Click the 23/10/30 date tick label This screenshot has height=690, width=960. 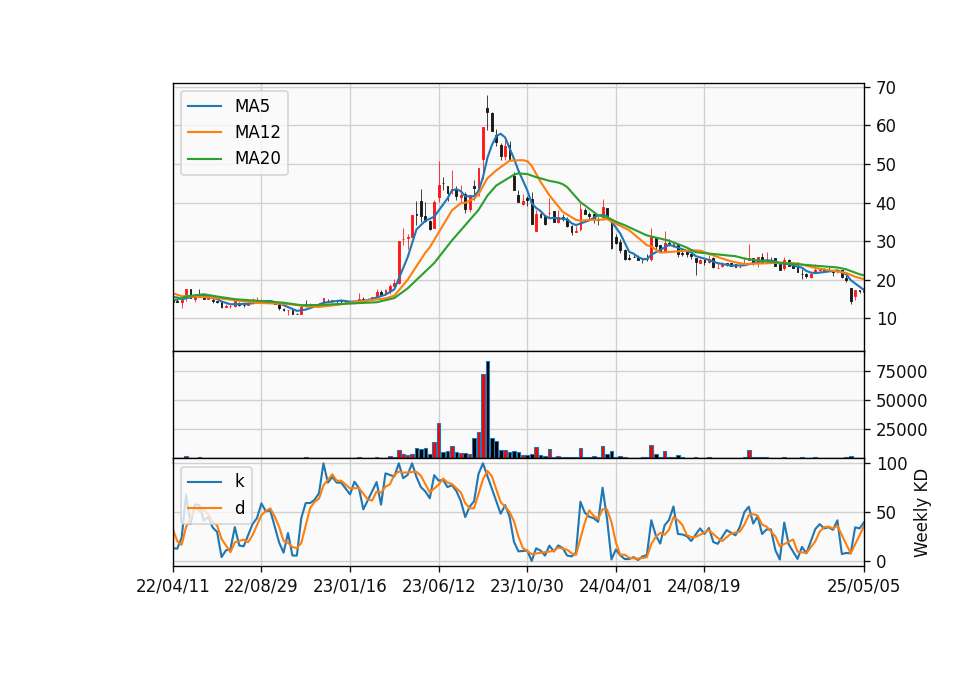pos(527,586)
